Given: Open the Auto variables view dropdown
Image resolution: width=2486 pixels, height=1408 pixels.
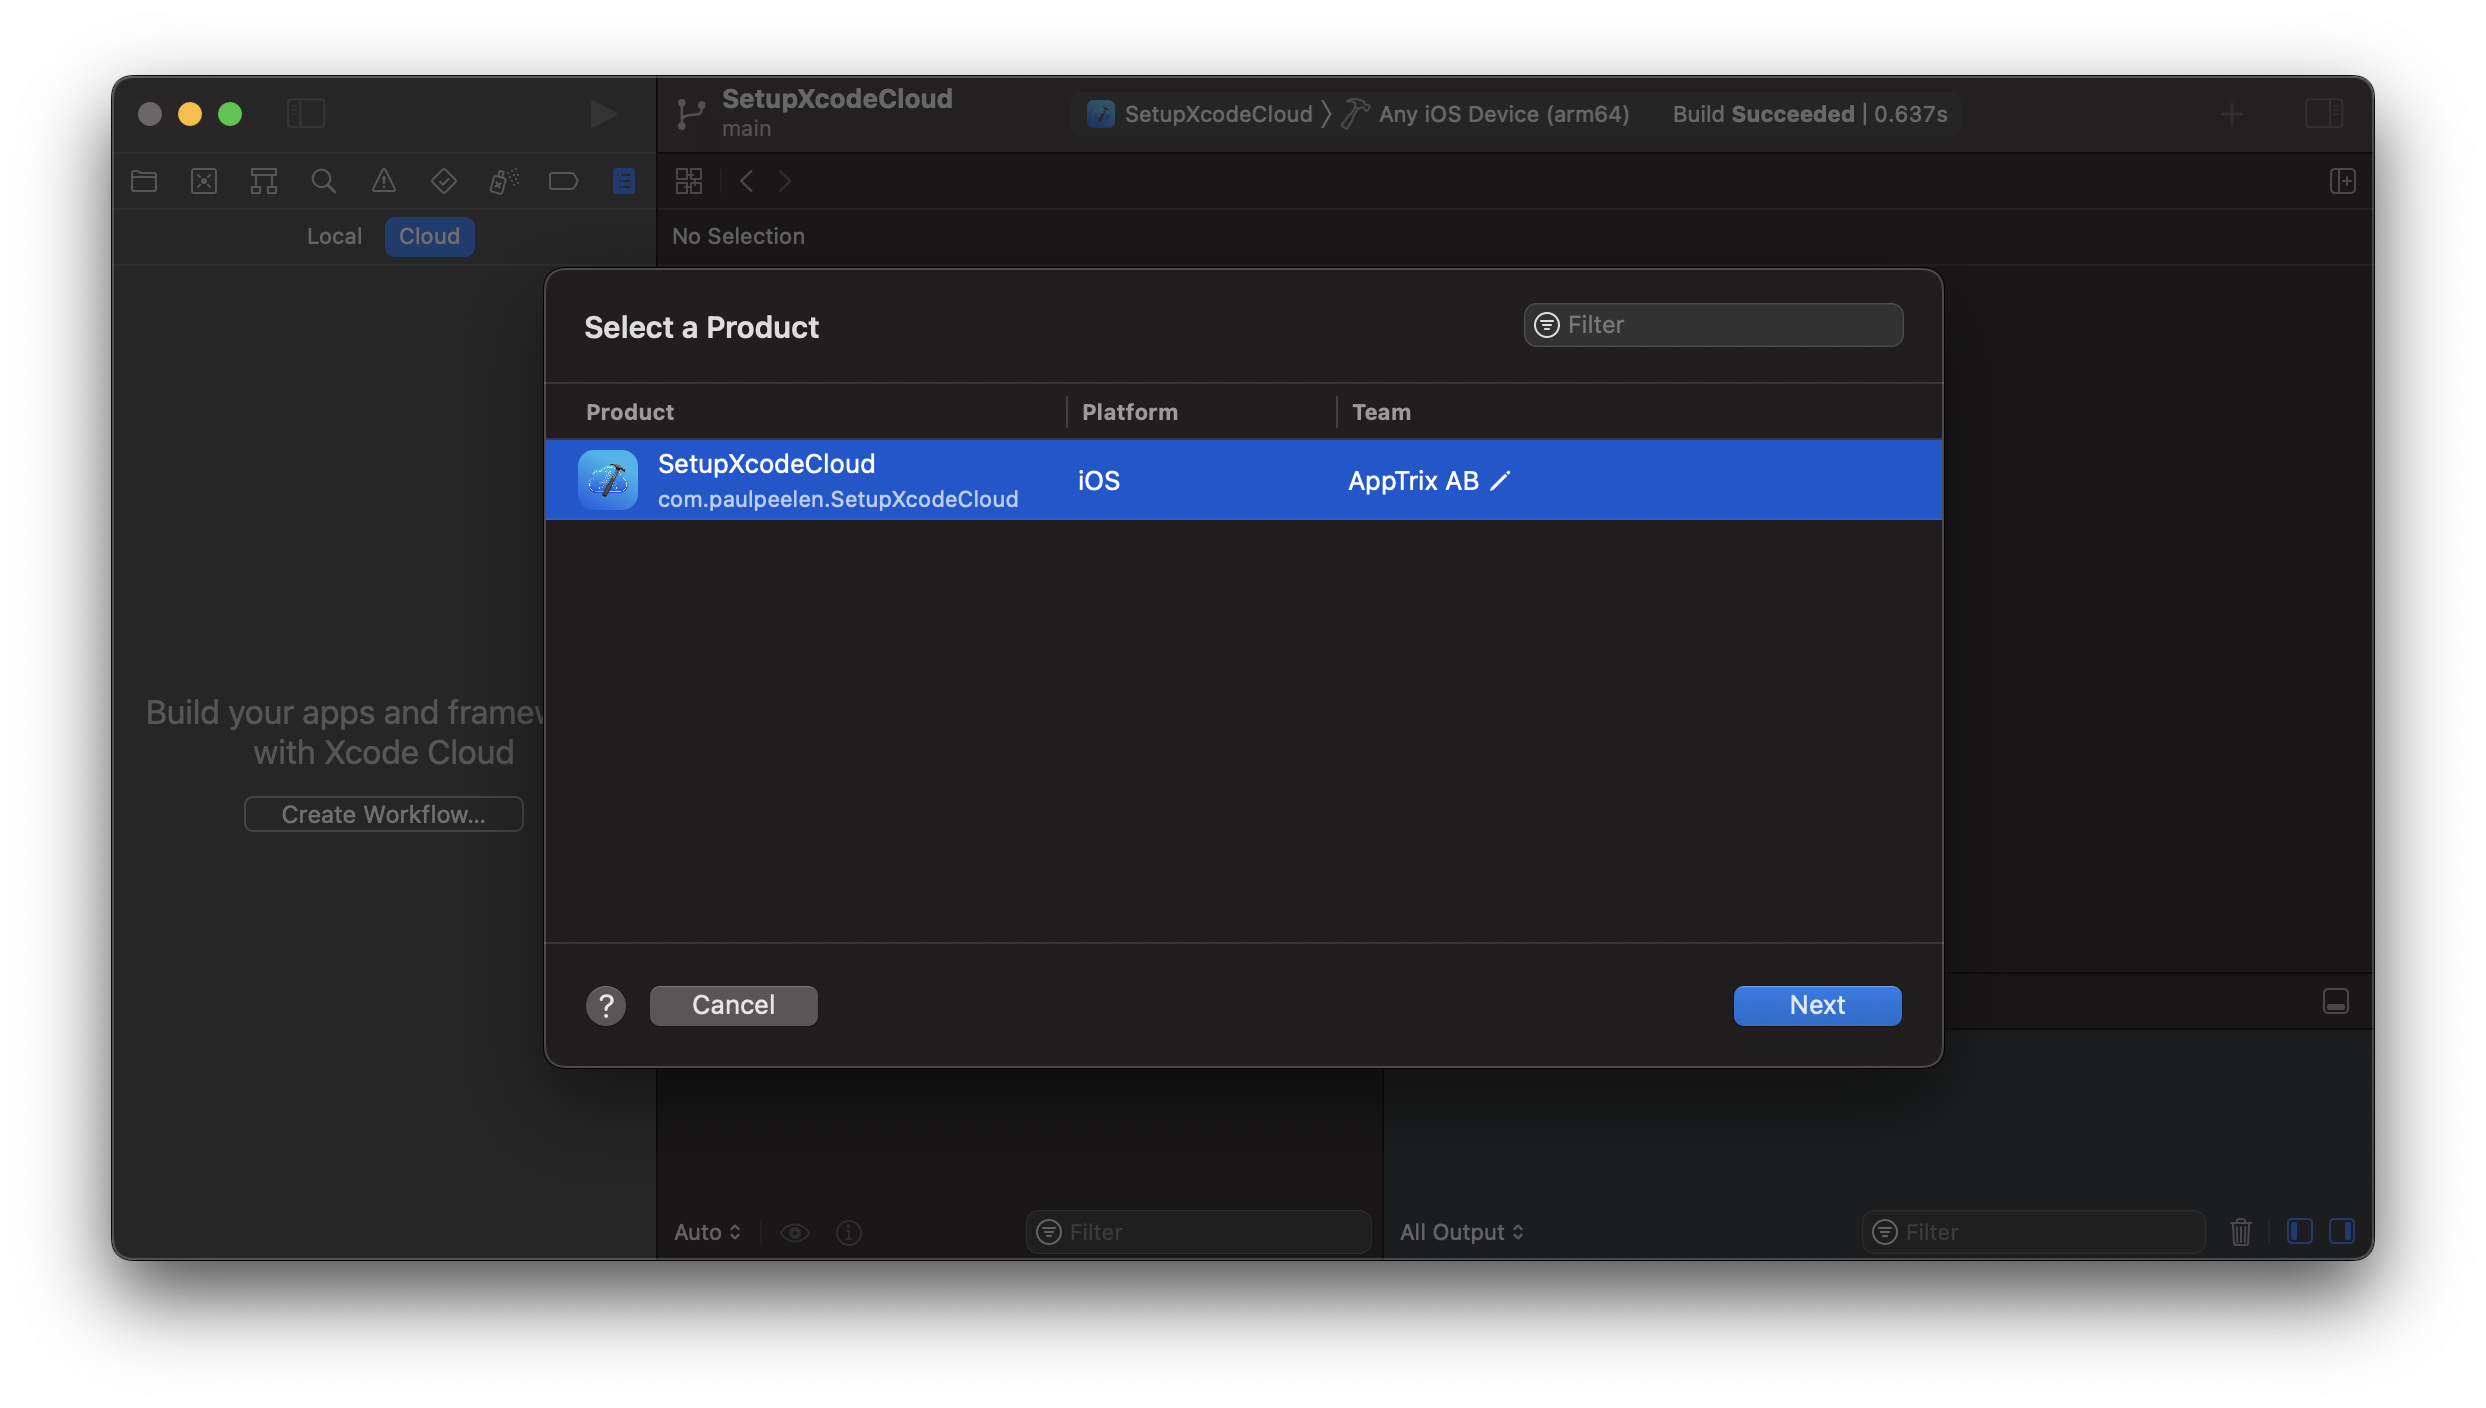Looking at the screenshot, I should pyautogui.click(x=708, y=1232).
